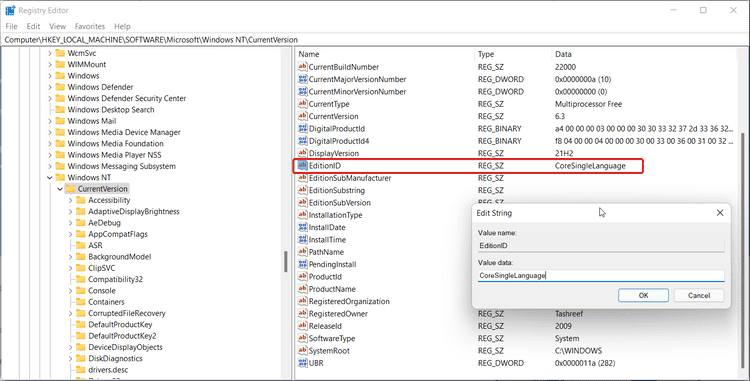
Task: Click the InstallTime value icon
Action: pyautogui.click(x=302, y=240)
